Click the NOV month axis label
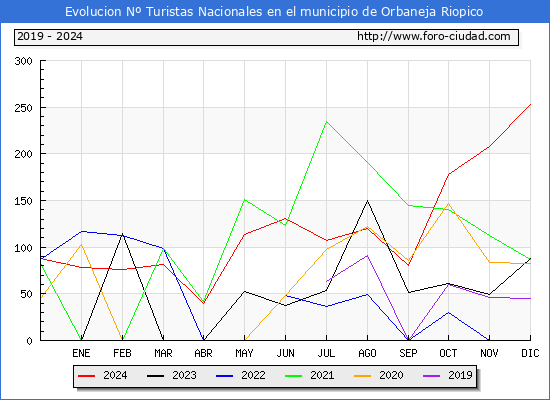This screenshot has width=550, height=400. [489, 353]
